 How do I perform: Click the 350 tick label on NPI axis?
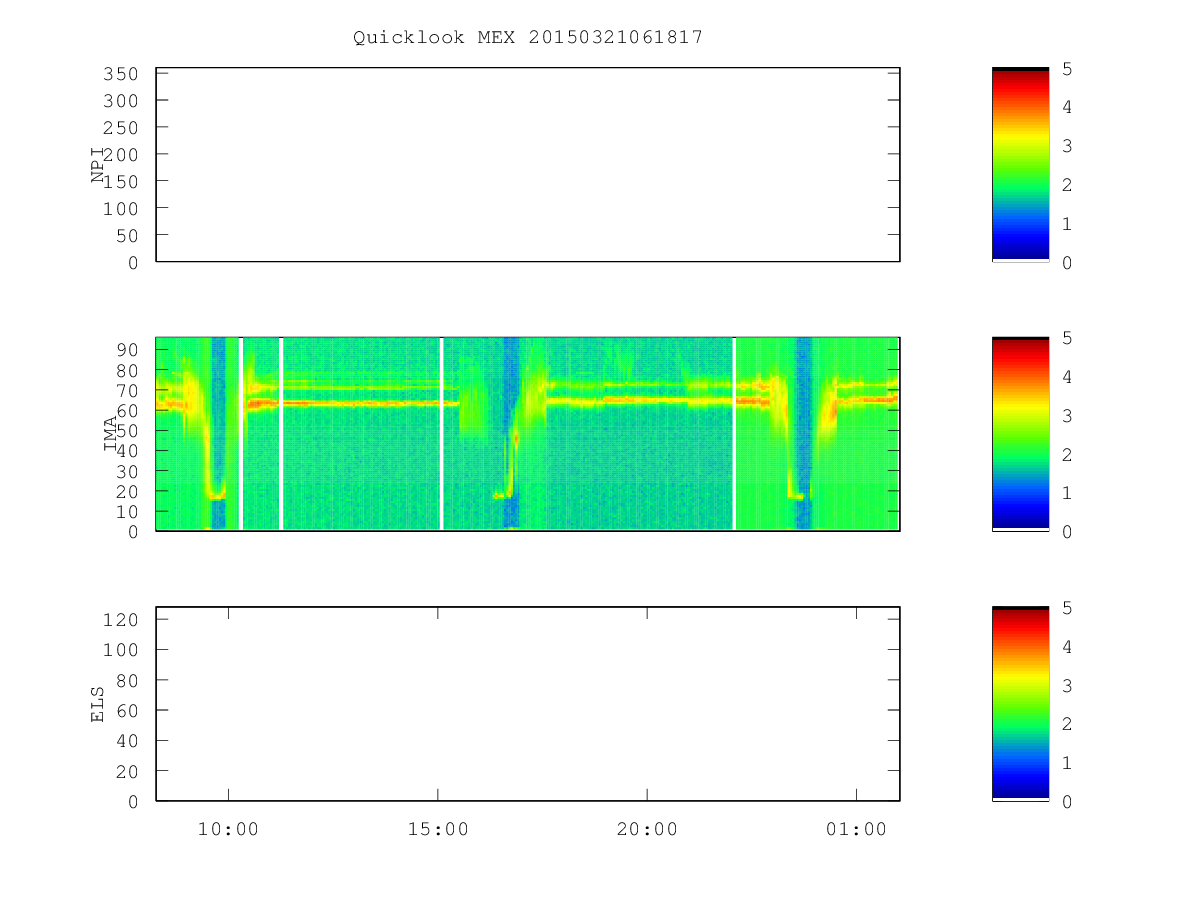pos(120,74)
